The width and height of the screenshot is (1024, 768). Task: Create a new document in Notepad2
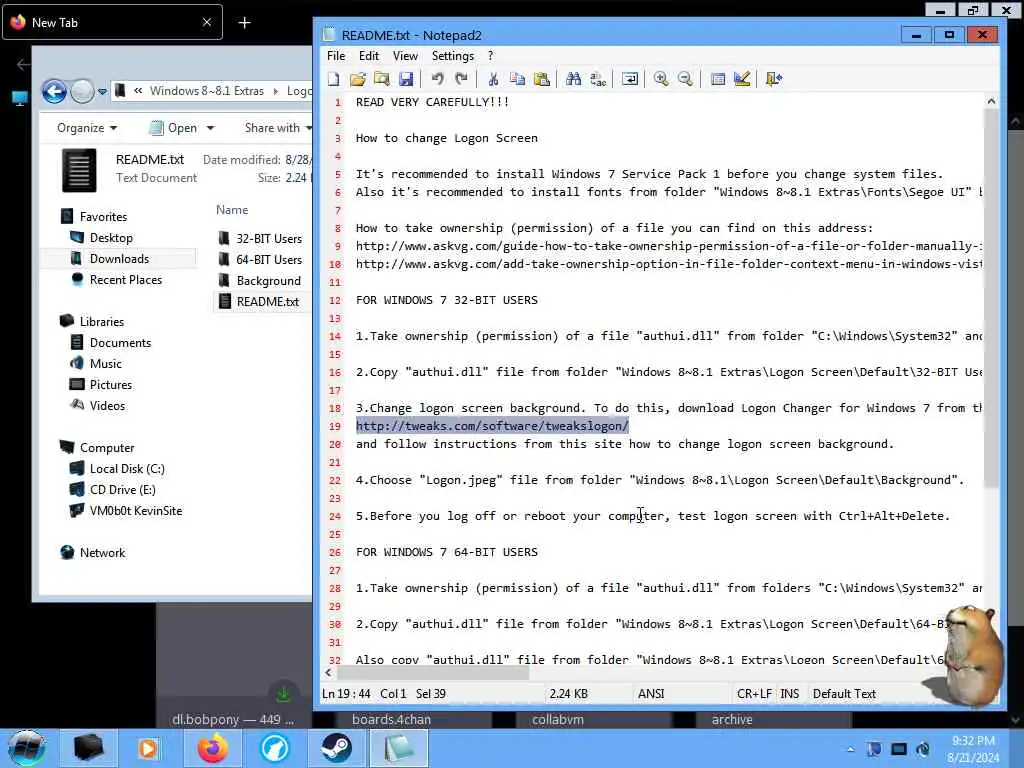pyautogui.click(x=334, y=79)
